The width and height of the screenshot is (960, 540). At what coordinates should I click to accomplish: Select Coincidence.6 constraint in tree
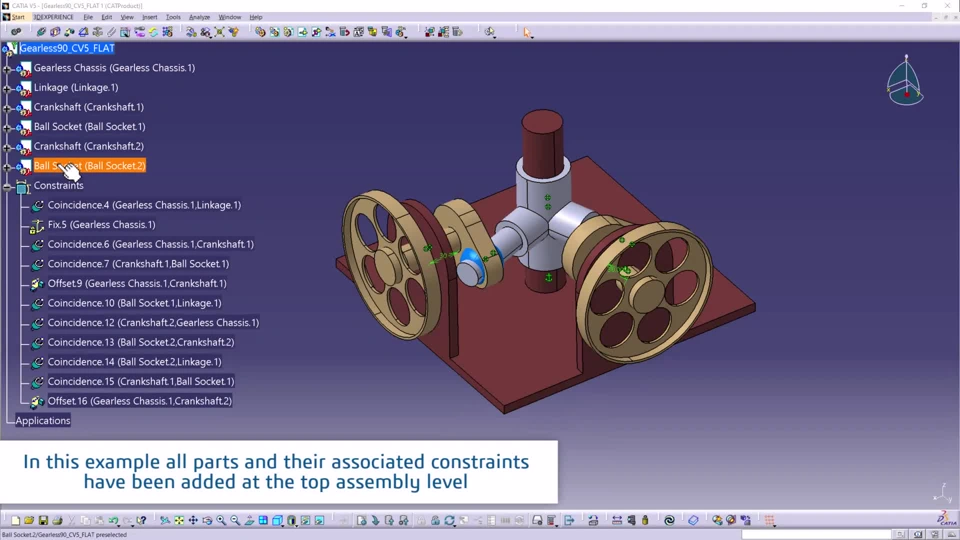[151, 244]
